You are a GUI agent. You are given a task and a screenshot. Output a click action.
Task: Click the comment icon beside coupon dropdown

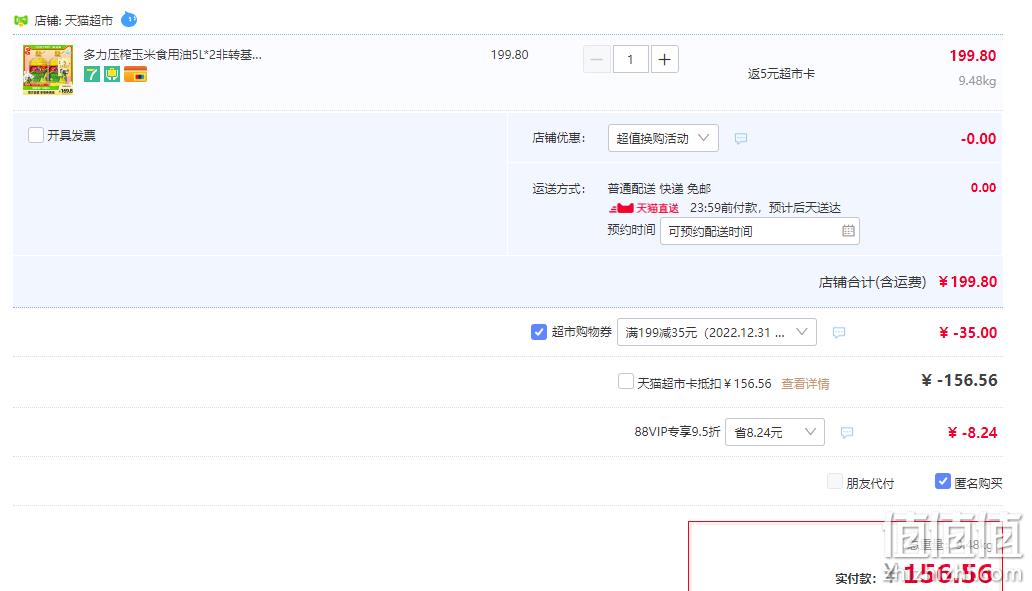(x=838, y=332)
